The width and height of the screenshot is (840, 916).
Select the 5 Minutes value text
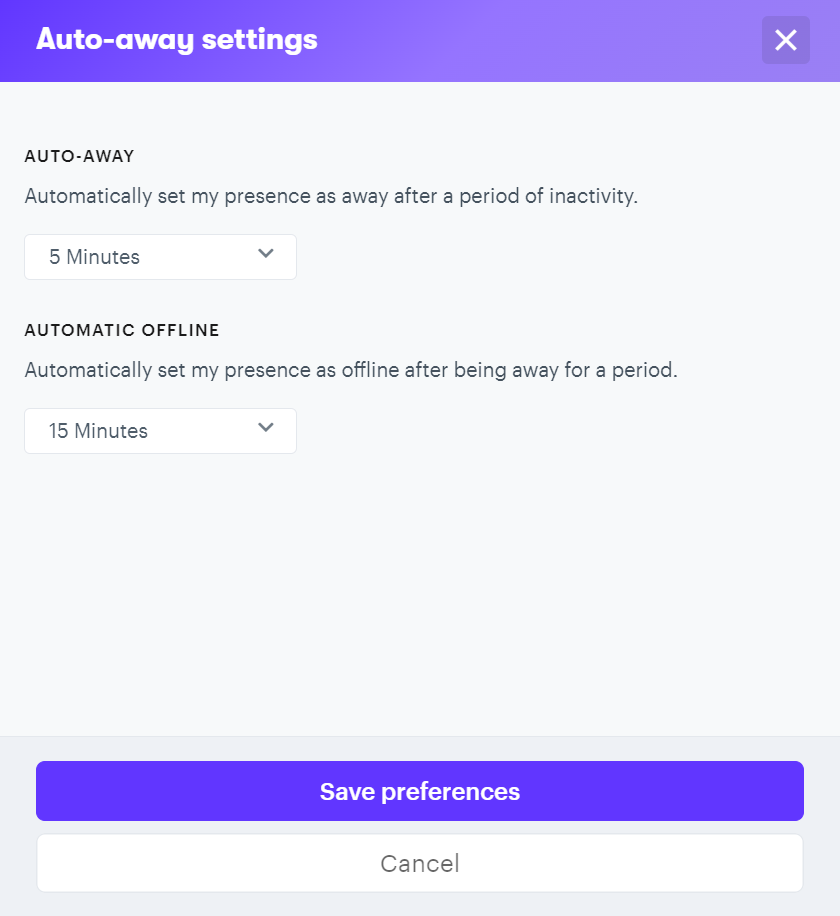94,257
